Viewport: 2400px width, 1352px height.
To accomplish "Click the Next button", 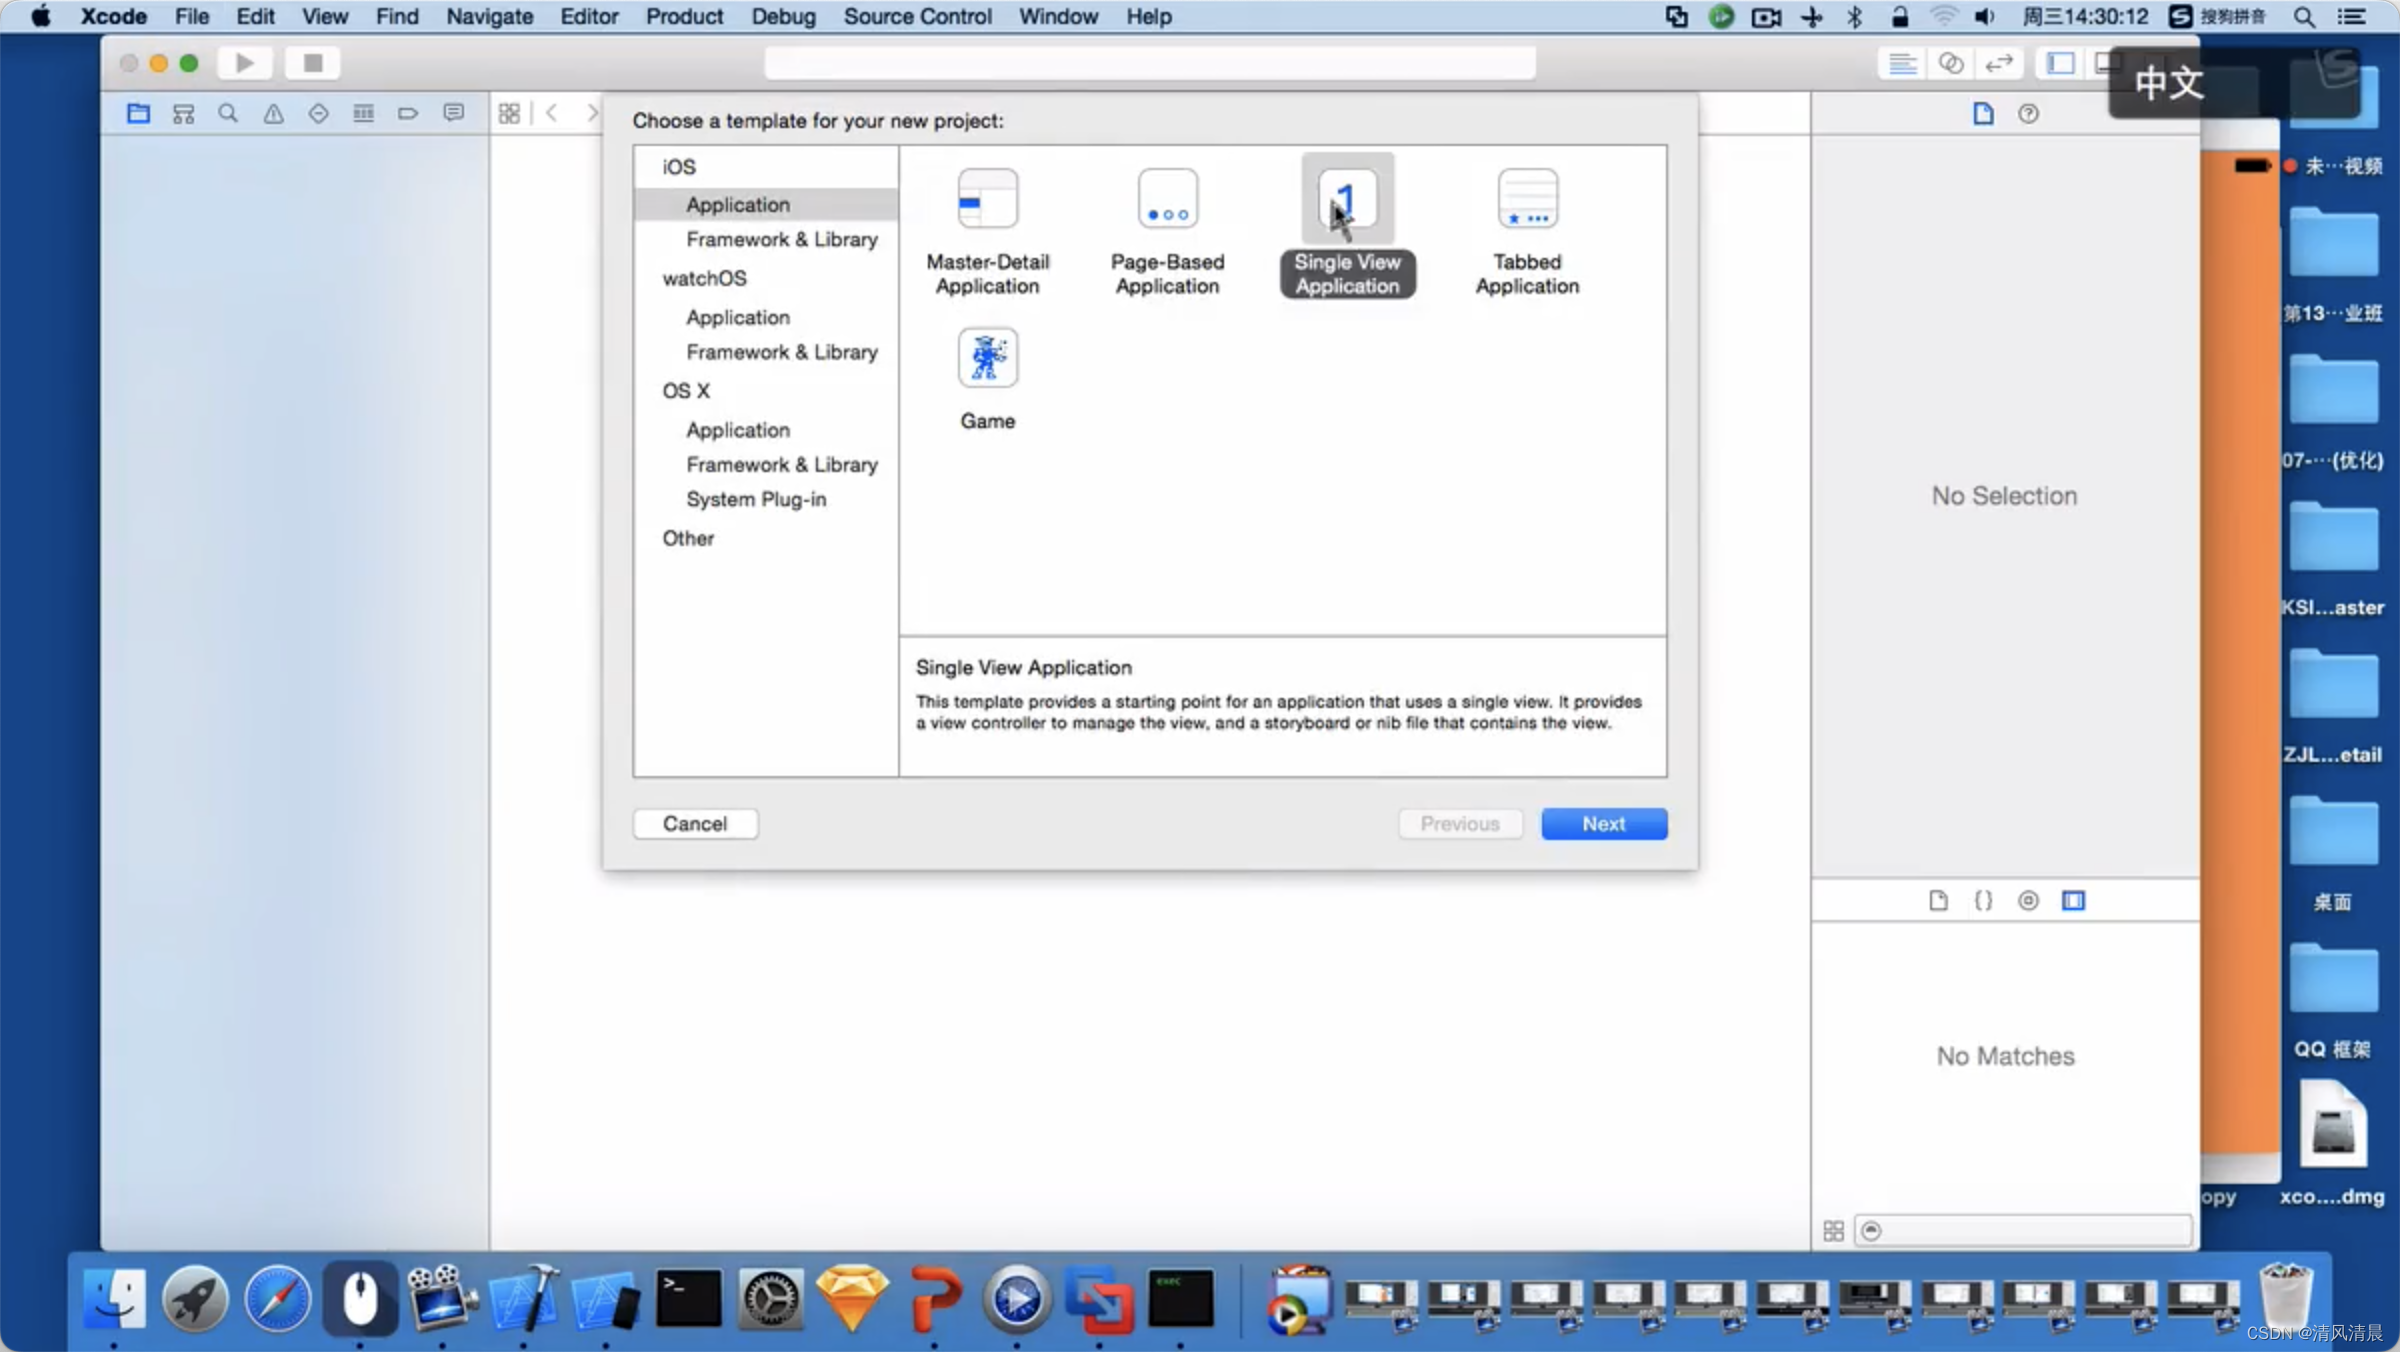I will point(1604,823).
